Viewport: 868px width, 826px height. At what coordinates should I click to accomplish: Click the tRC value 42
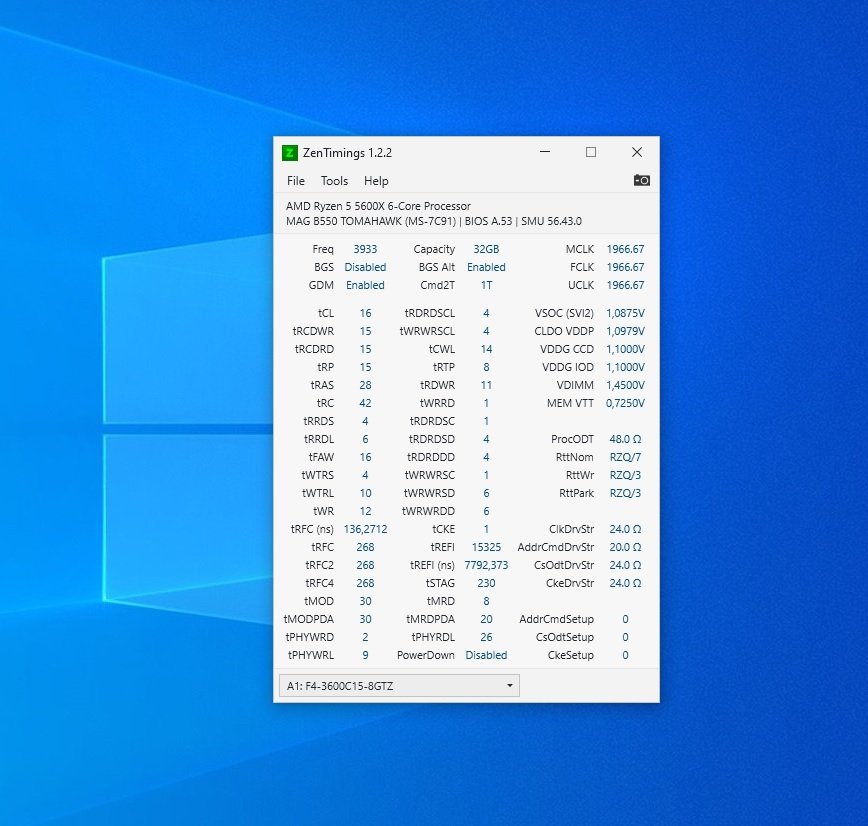(365, 403)
